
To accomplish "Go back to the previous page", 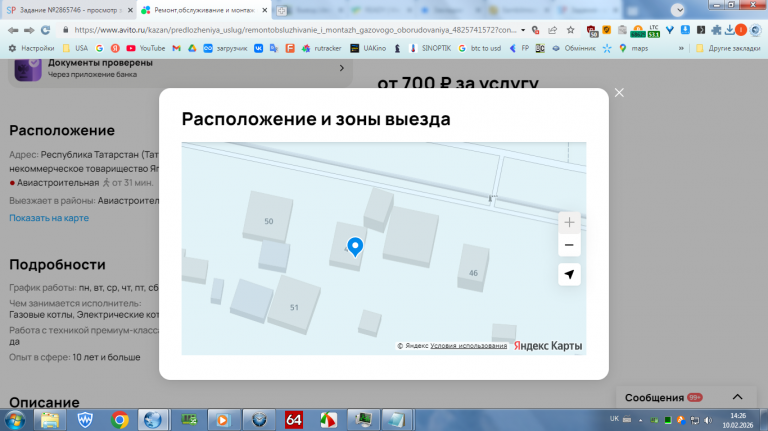I will (13, 30).
